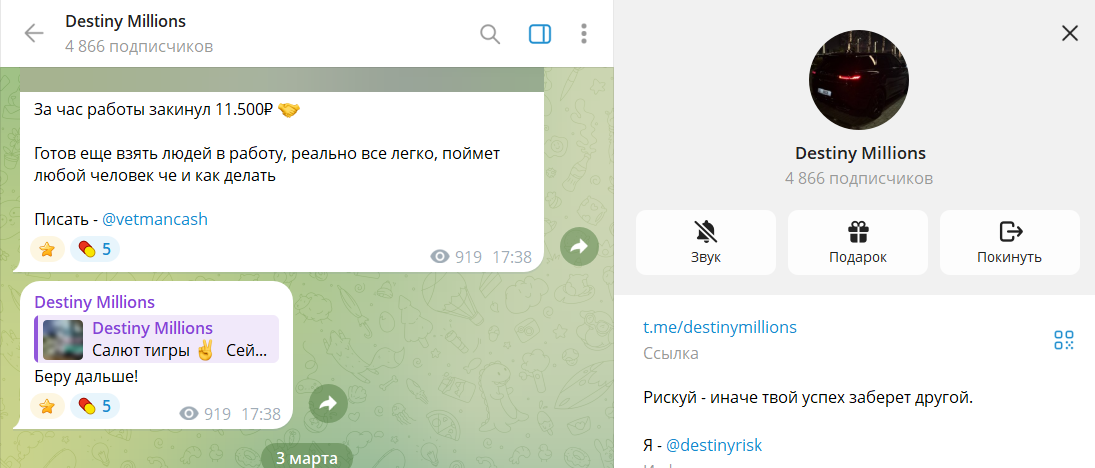Image resolution: width=1095 pixels, height=468 pixels.
Task: Show the channel QR code
Action: (x=1064, y=340)
